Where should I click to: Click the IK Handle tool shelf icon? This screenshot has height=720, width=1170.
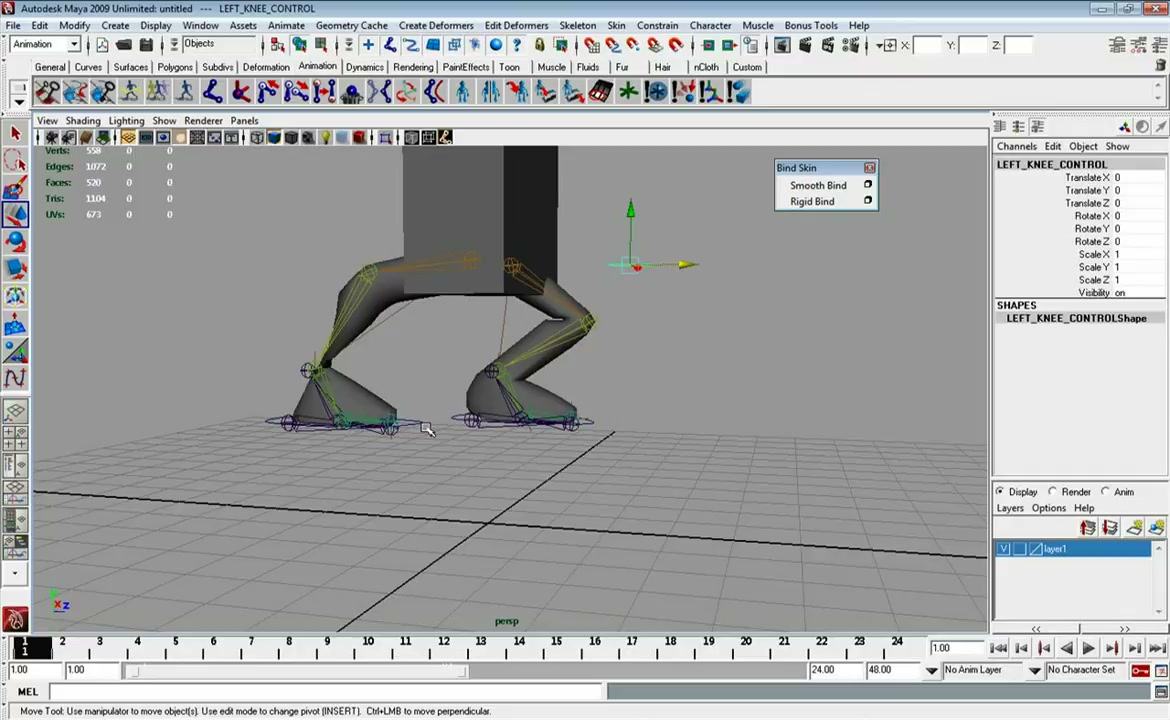(240, 92)
